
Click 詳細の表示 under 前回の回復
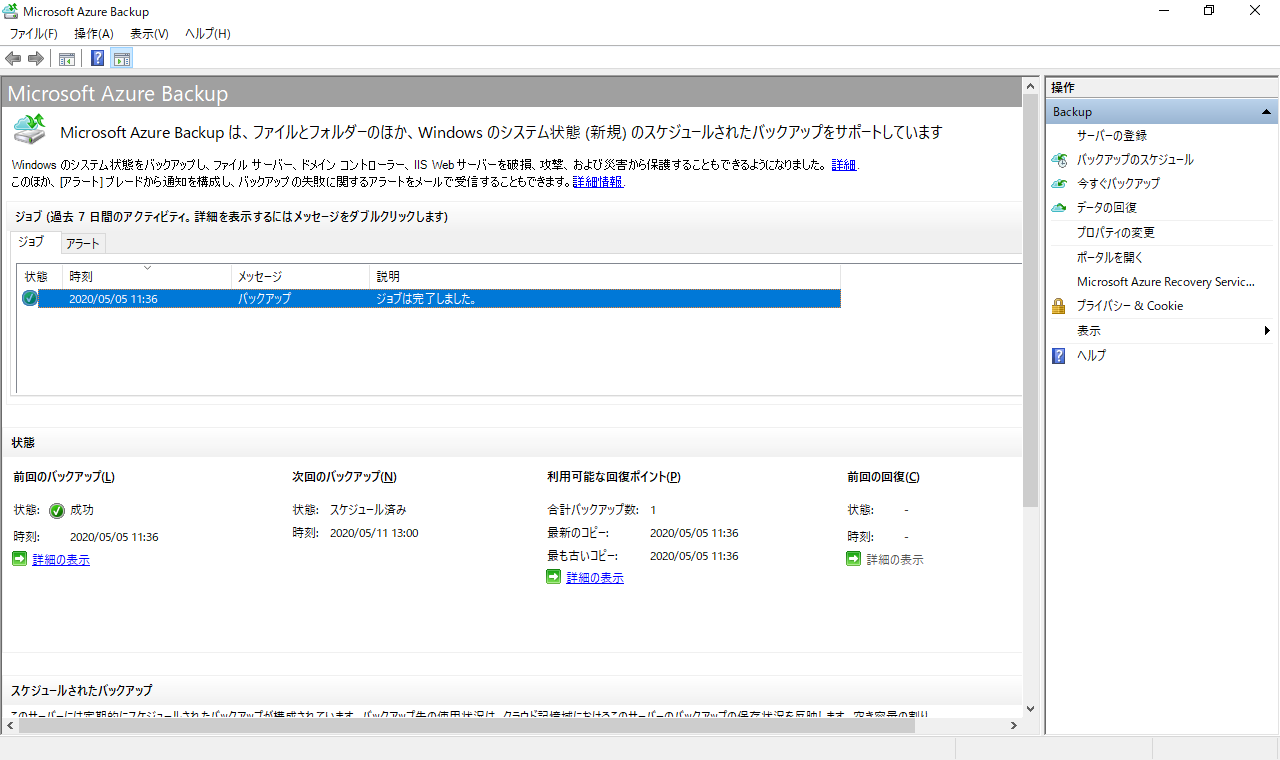point(895,560)
